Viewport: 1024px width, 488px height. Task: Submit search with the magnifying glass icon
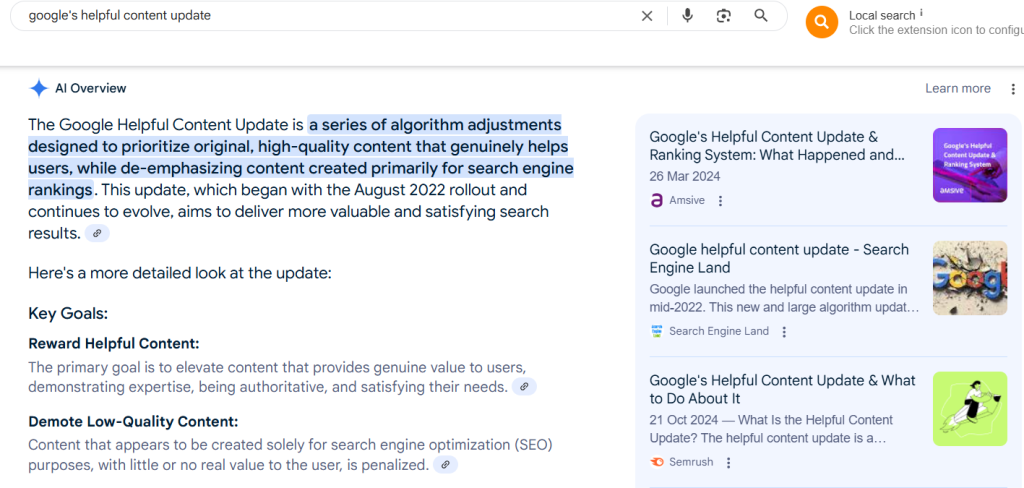coord(761,16)
